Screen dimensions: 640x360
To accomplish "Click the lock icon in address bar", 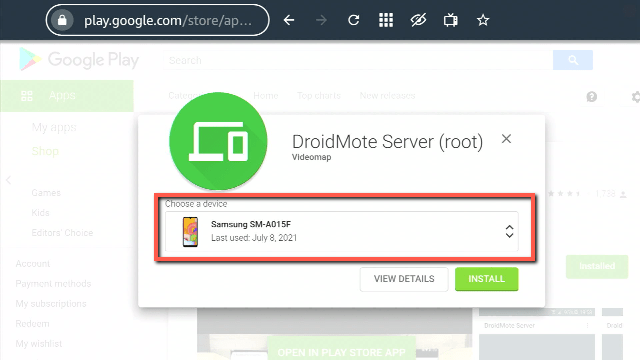I will (x=62, y=20).
